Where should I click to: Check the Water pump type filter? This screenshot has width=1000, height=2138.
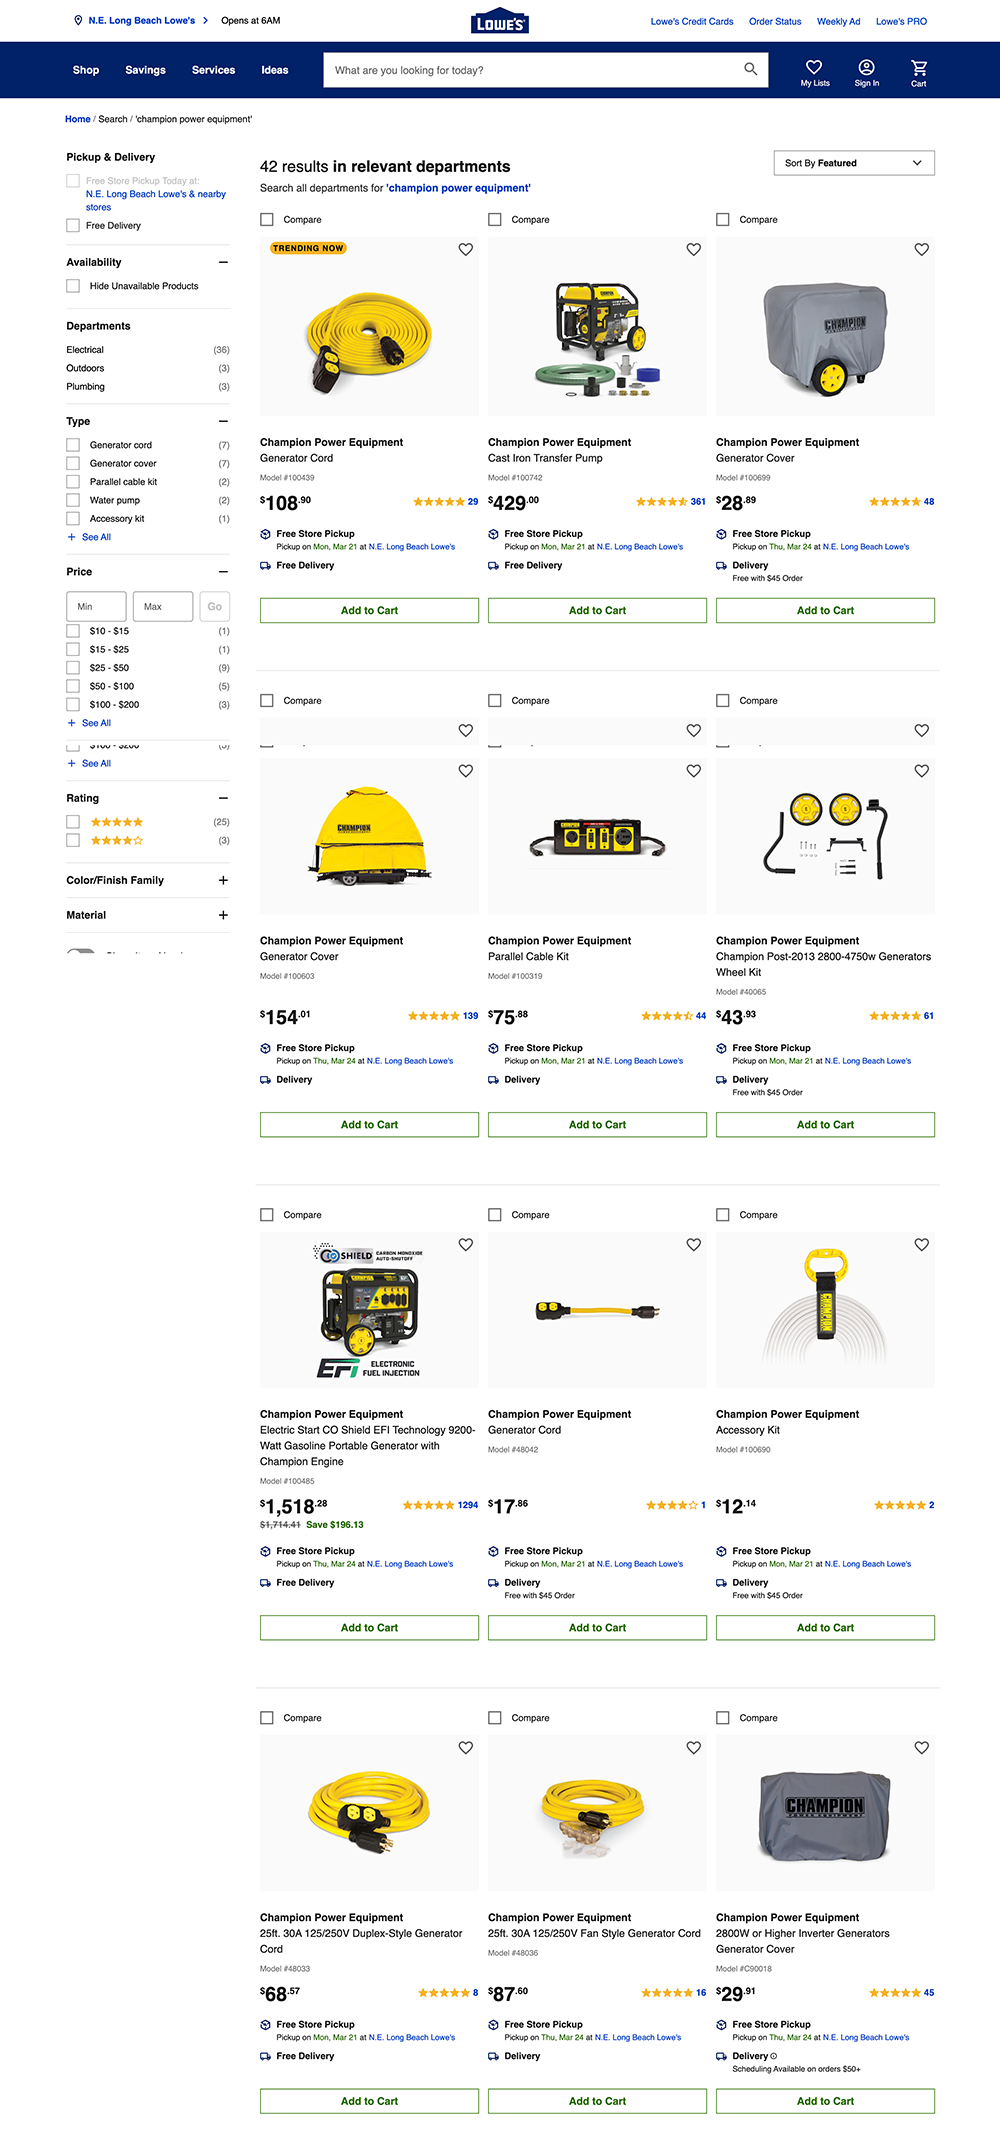coord(73,500)
